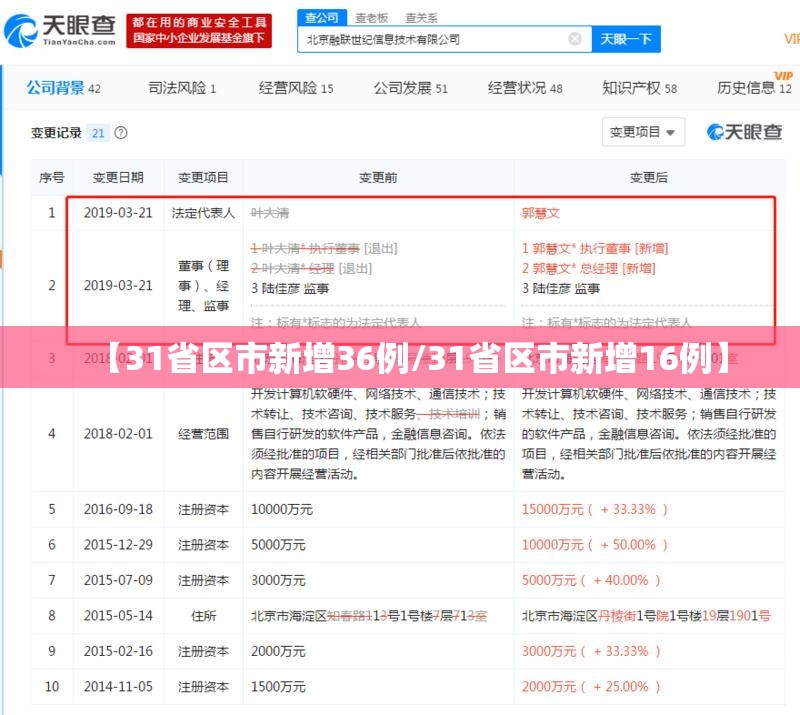Click the 序号 column header
The height and width of the screenshot is (715, 800).
point(52,178)
